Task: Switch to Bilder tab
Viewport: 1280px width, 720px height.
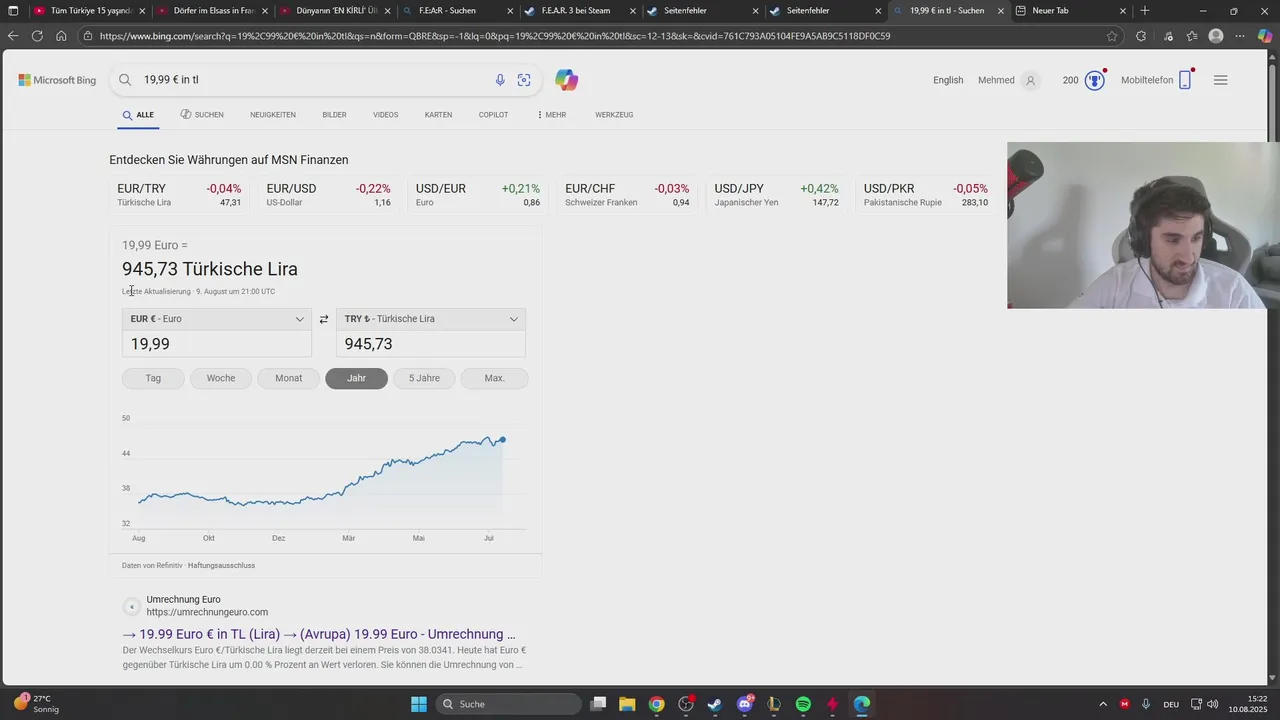Action: [x=334, y=115]
